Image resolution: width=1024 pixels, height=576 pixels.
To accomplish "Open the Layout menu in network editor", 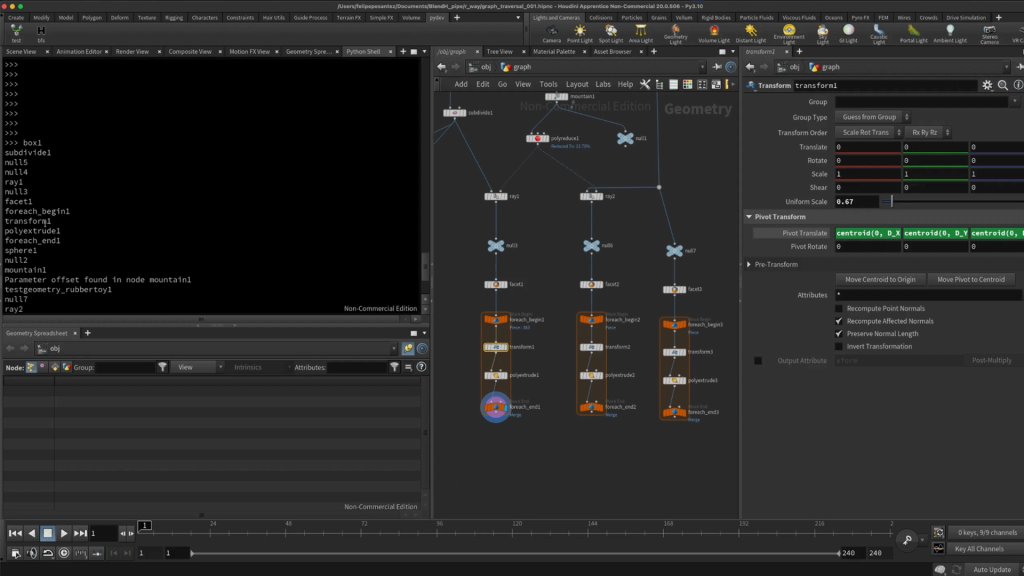I will coord(577,85).
